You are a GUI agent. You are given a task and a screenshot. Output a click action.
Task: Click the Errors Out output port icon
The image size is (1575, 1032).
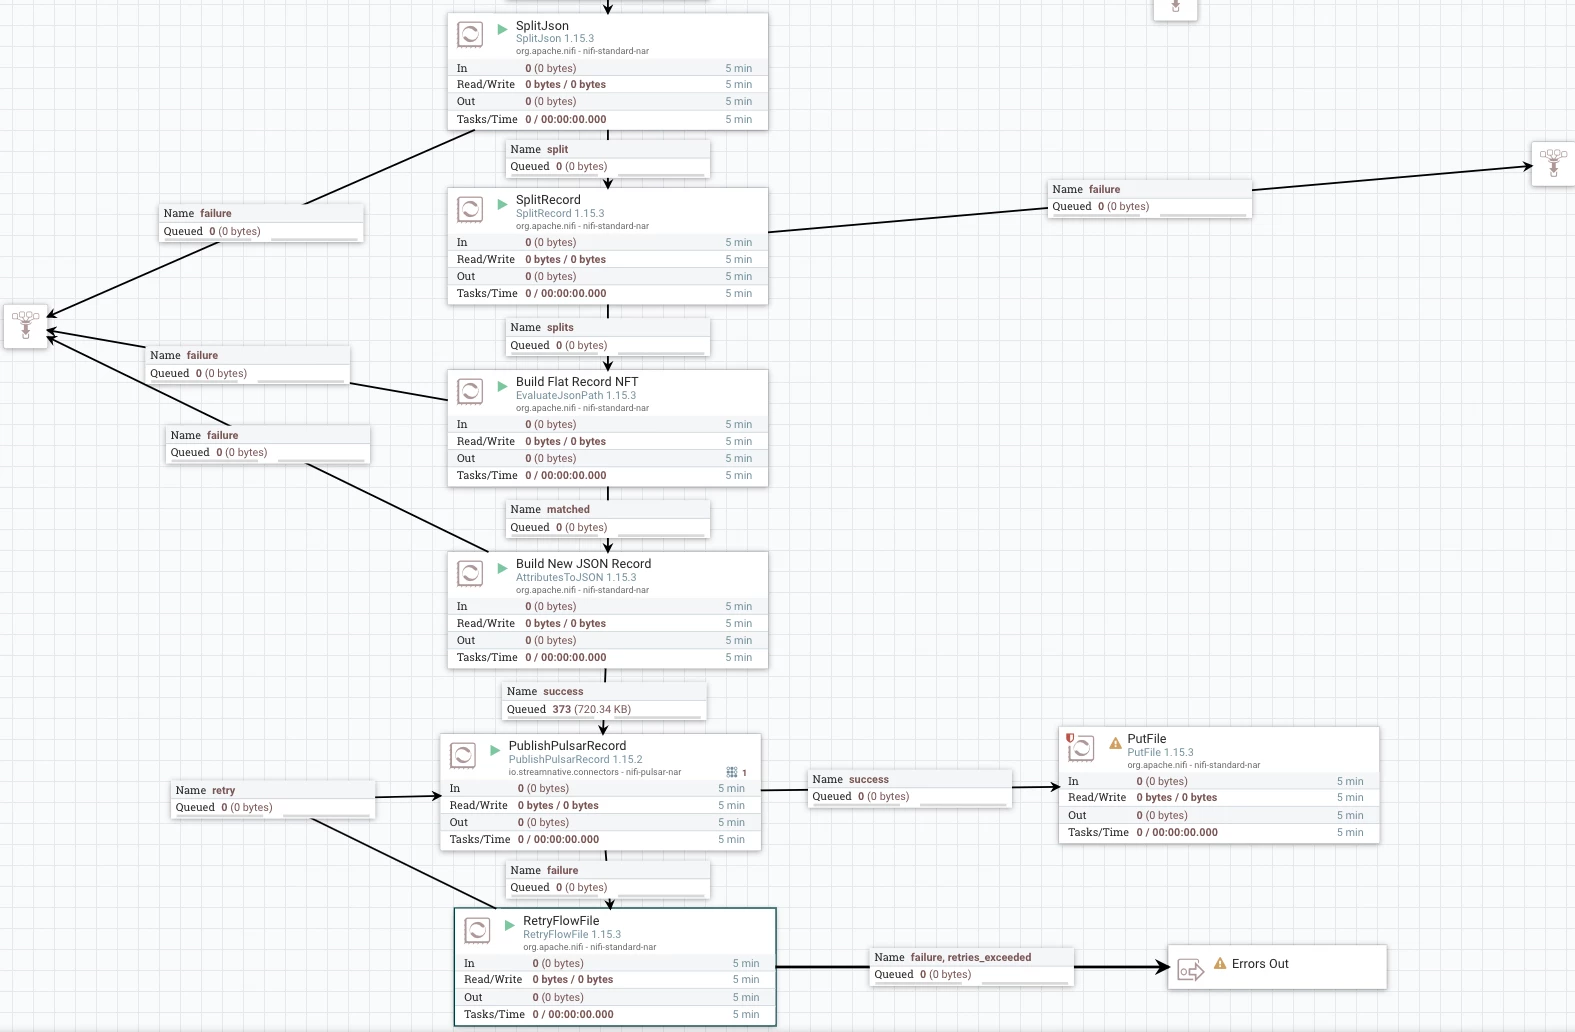click(x=1190, y=969)
